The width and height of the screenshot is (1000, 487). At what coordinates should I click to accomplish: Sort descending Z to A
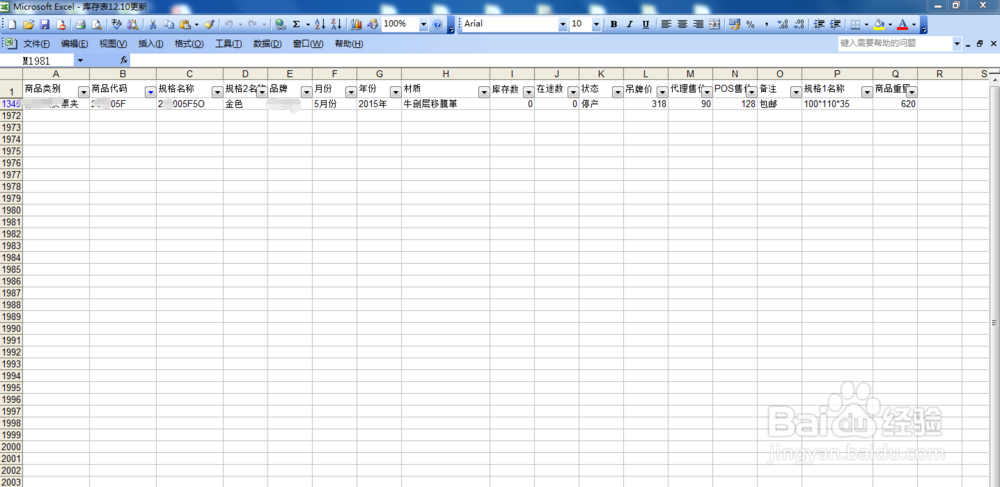[336, 24]
